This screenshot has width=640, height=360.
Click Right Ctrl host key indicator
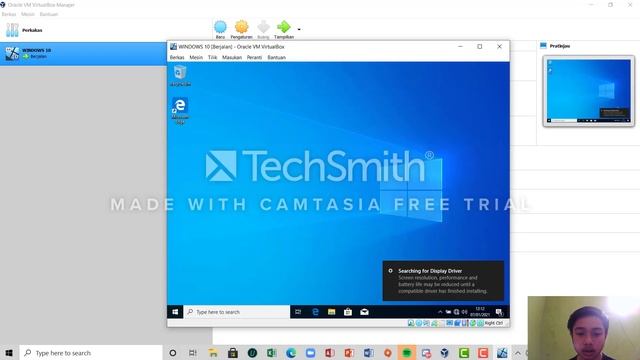(x=494, y=323)
